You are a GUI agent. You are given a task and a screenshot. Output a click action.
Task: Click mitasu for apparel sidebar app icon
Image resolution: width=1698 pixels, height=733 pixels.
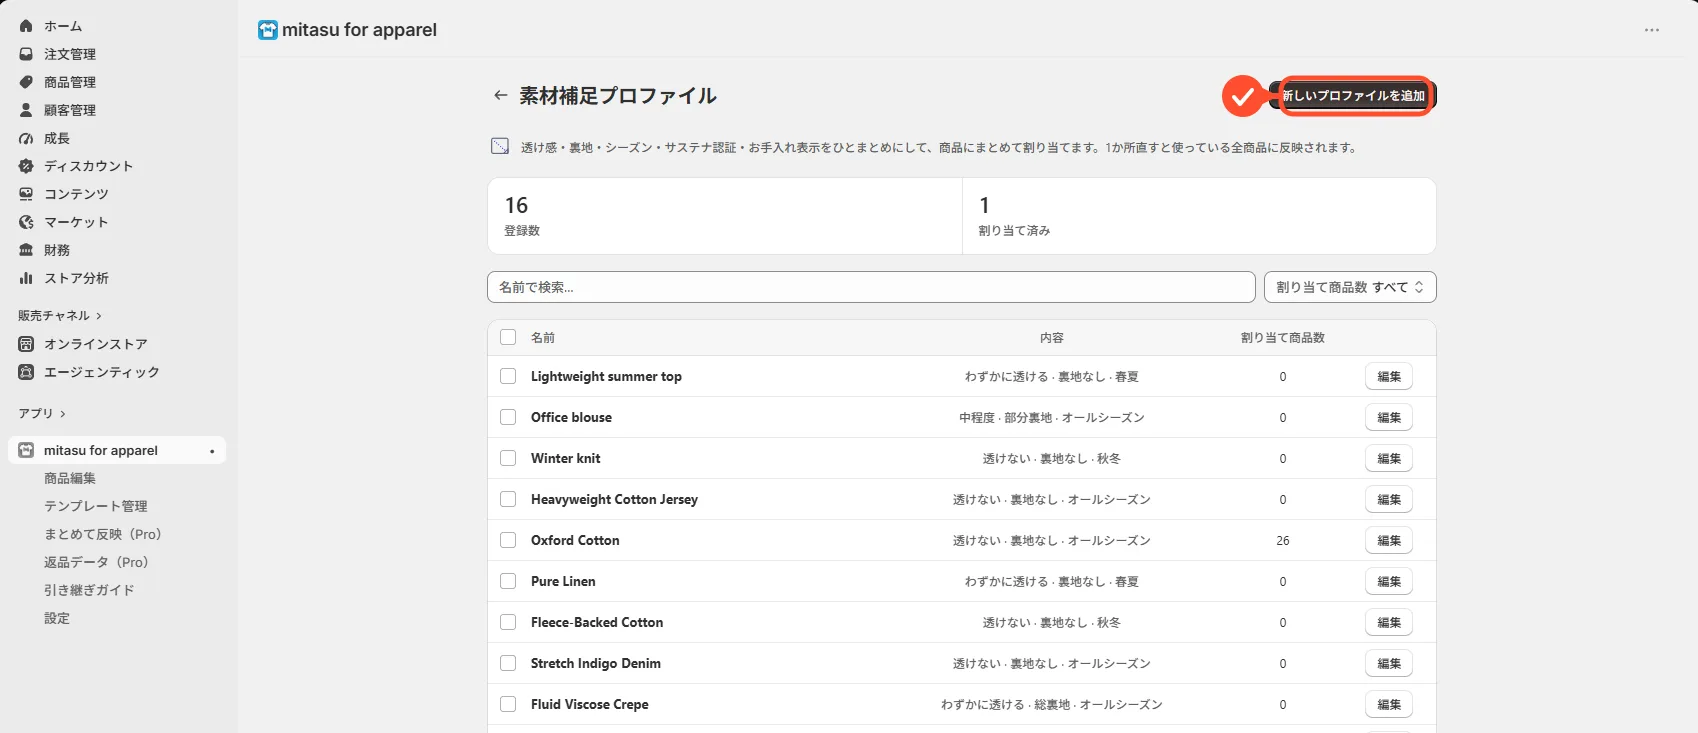point(26,450)
